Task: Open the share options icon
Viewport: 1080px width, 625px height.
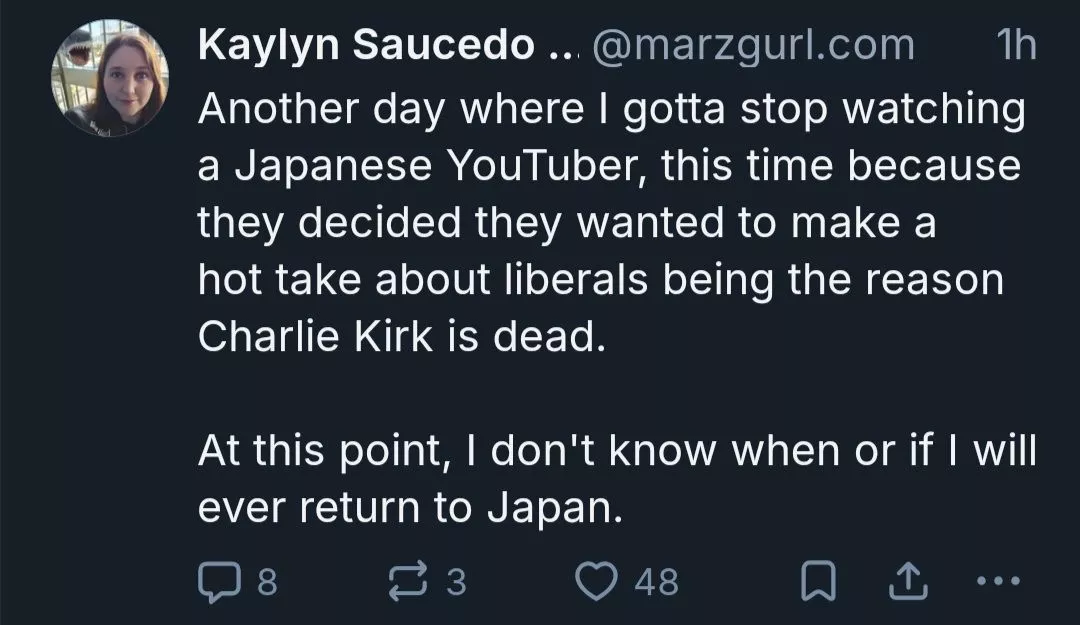Action: pyautogui.click(x=908, y=582)
